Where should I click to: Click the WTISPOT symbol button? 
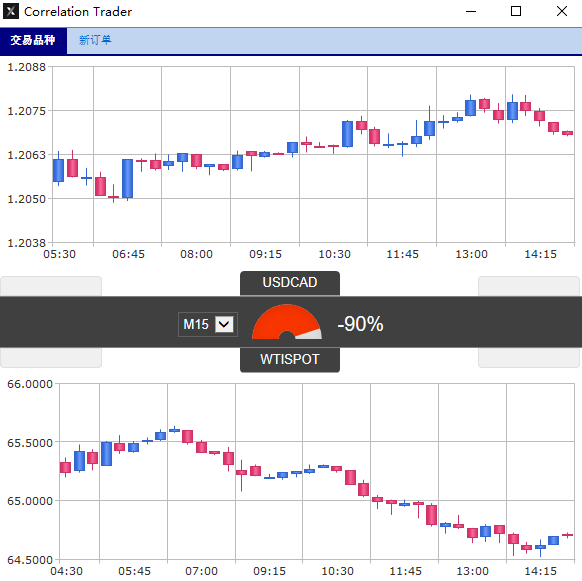(290, 359)
